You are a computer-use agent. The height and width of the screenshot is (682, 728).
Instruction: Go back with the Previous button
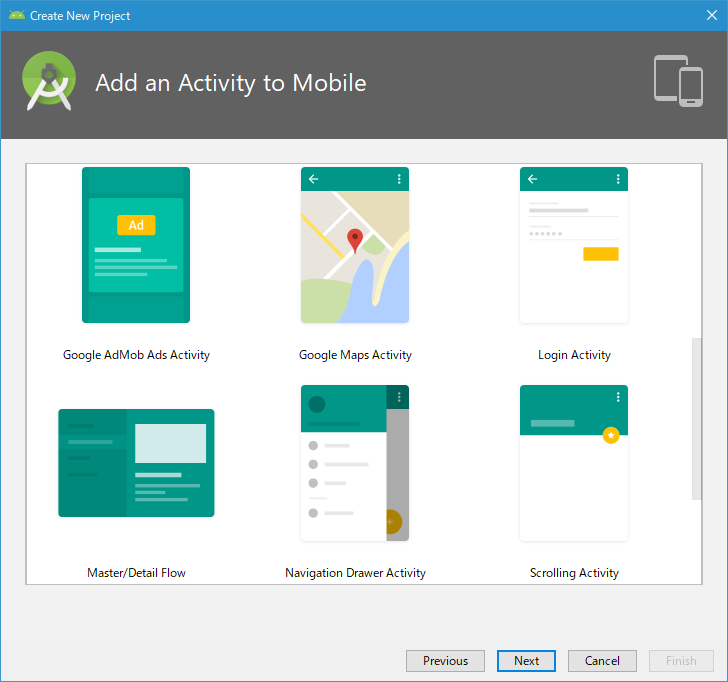445,661
